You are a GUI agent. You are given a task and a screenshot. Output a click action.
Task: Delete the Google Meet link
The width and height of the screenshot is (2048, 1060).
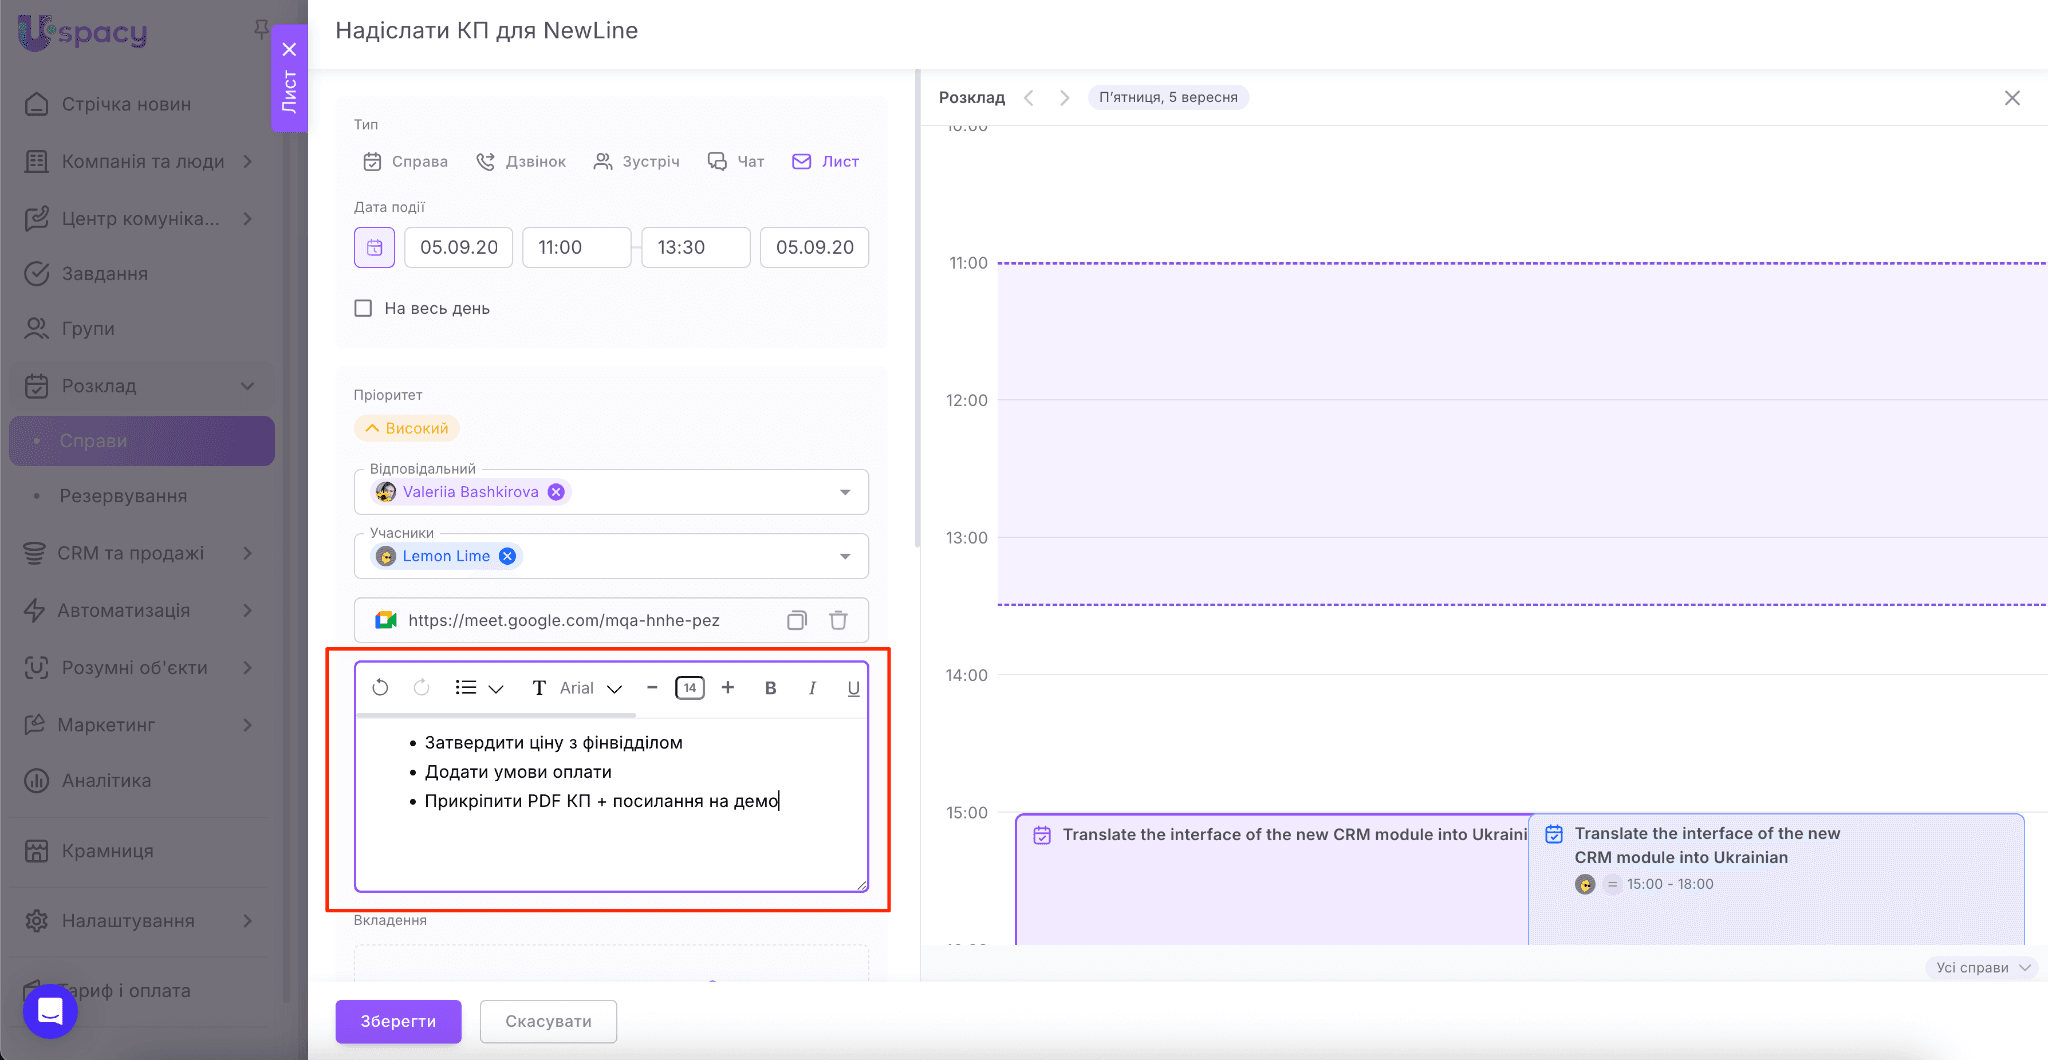pyautogui.click(x=838, y=621)
